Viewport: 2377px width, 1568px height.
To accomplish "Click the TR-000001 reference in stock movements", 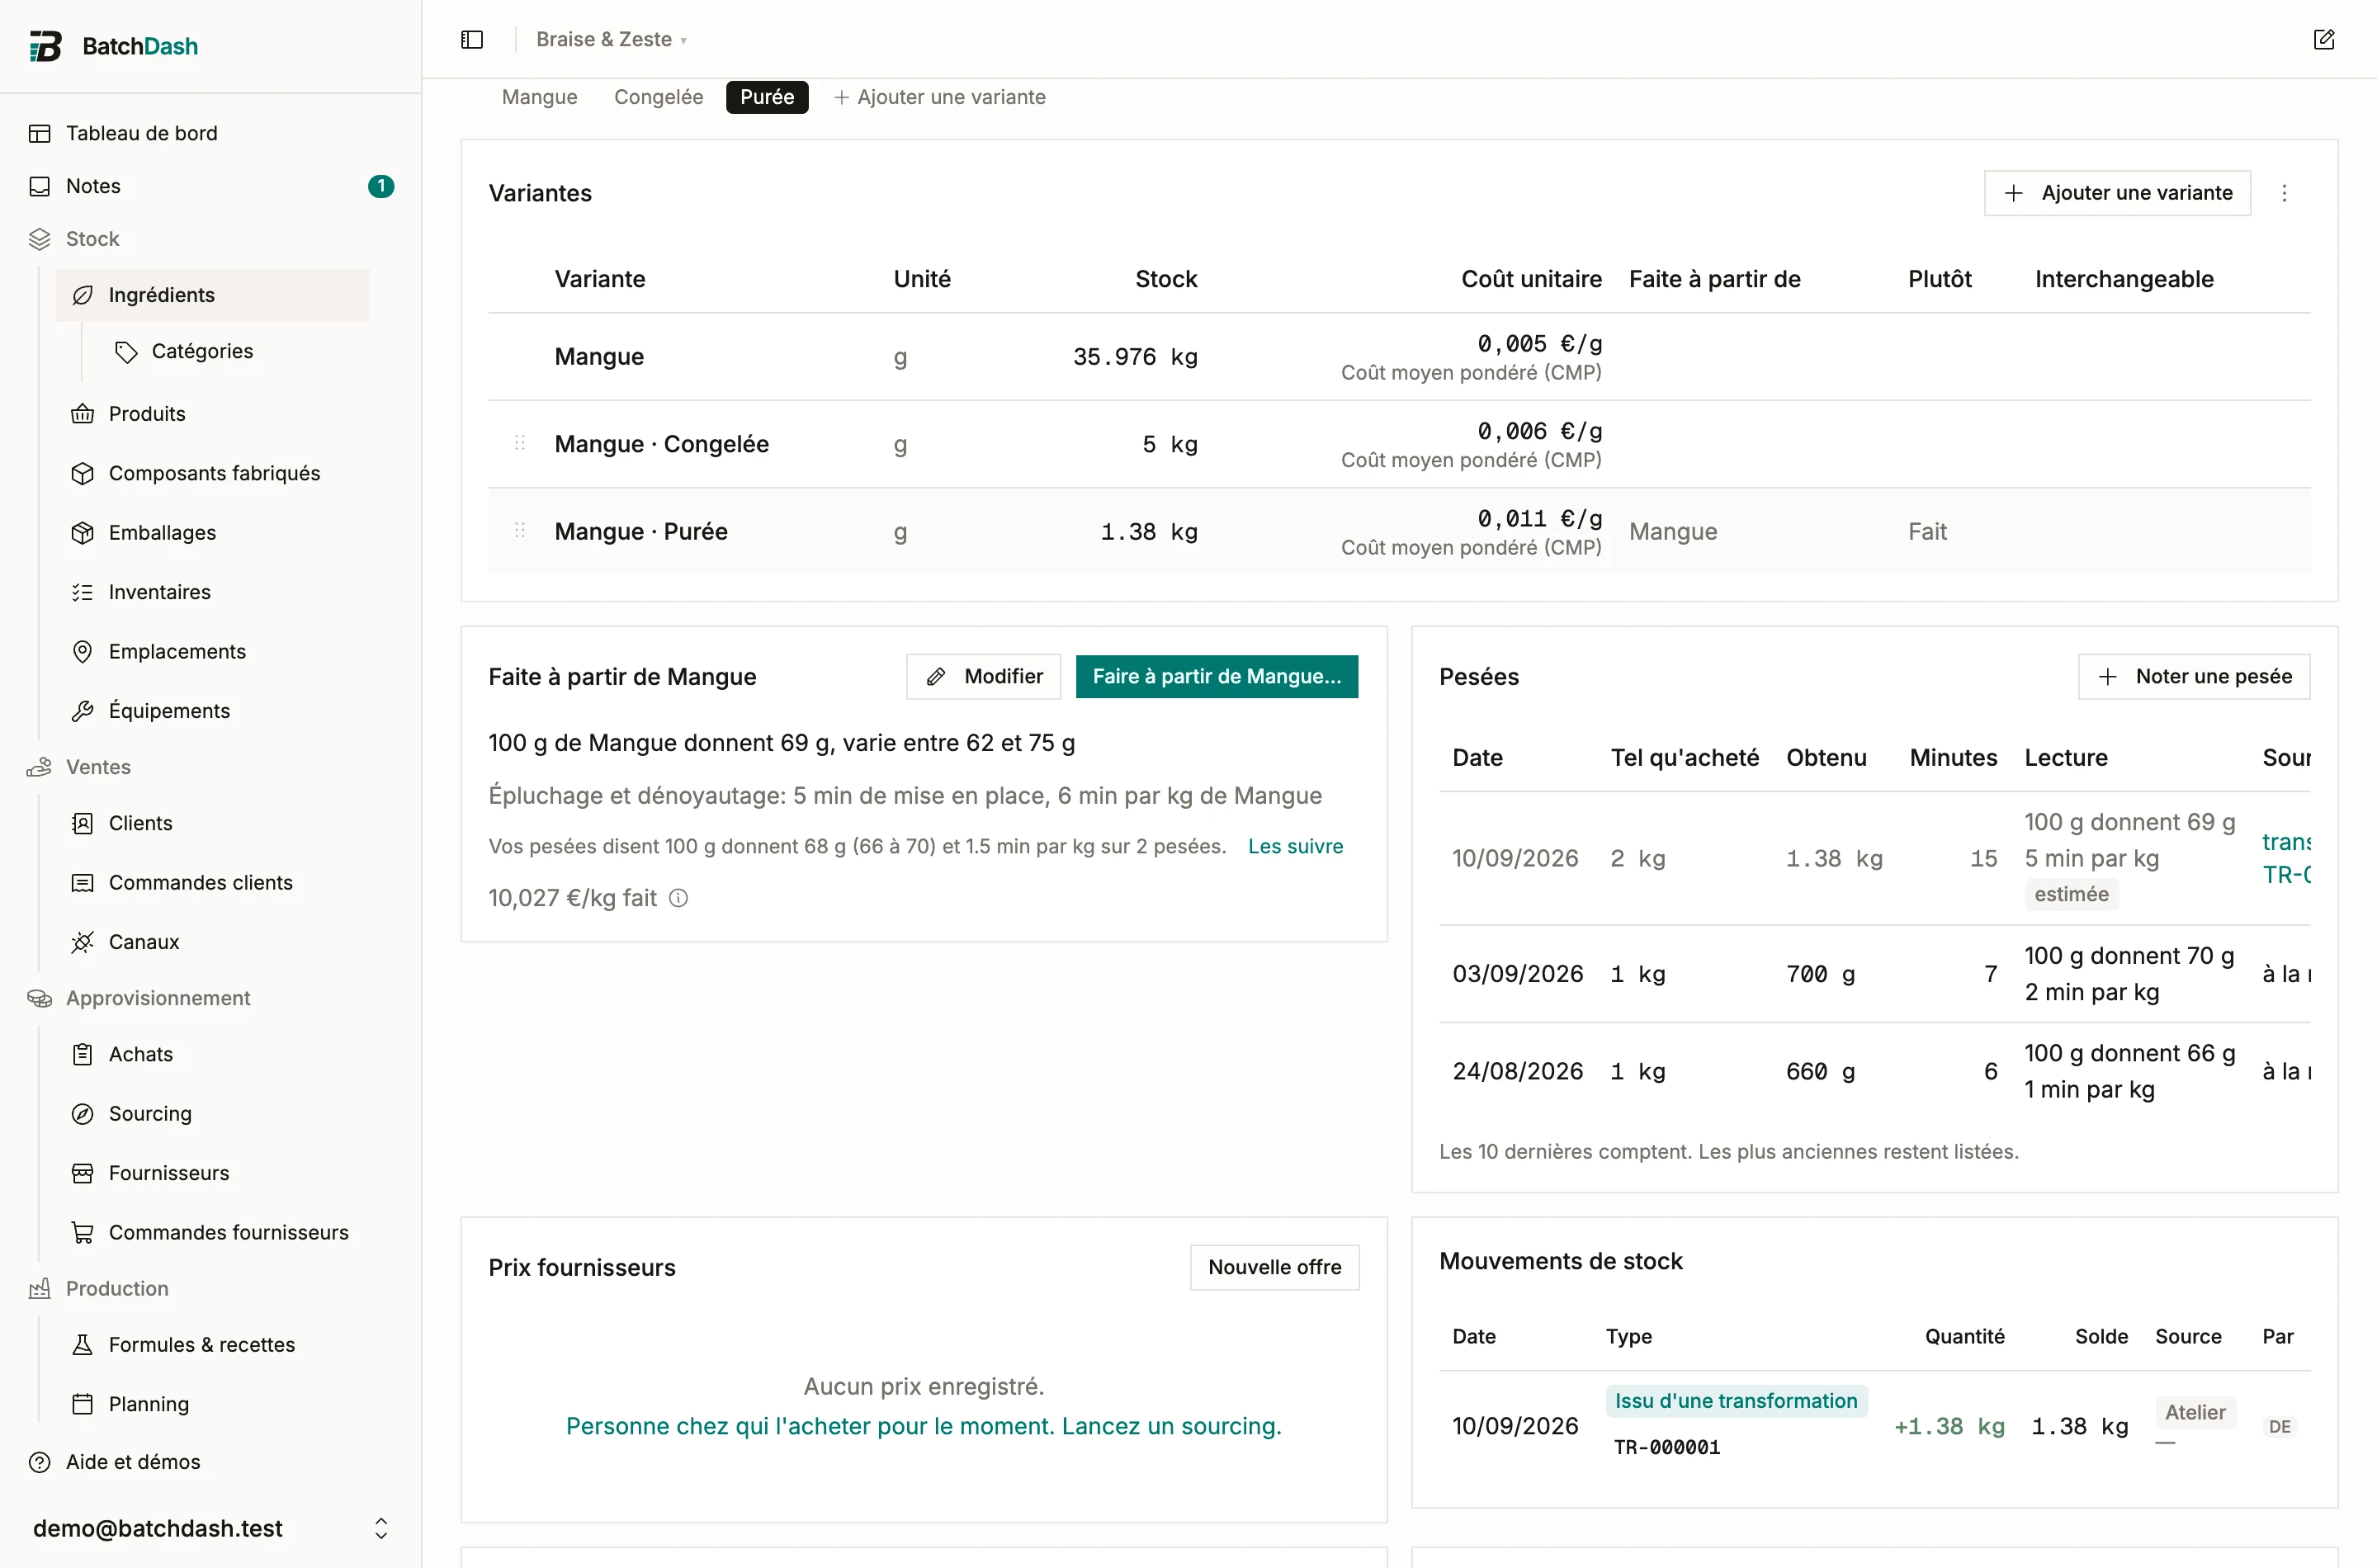I will [1667, 1447].
